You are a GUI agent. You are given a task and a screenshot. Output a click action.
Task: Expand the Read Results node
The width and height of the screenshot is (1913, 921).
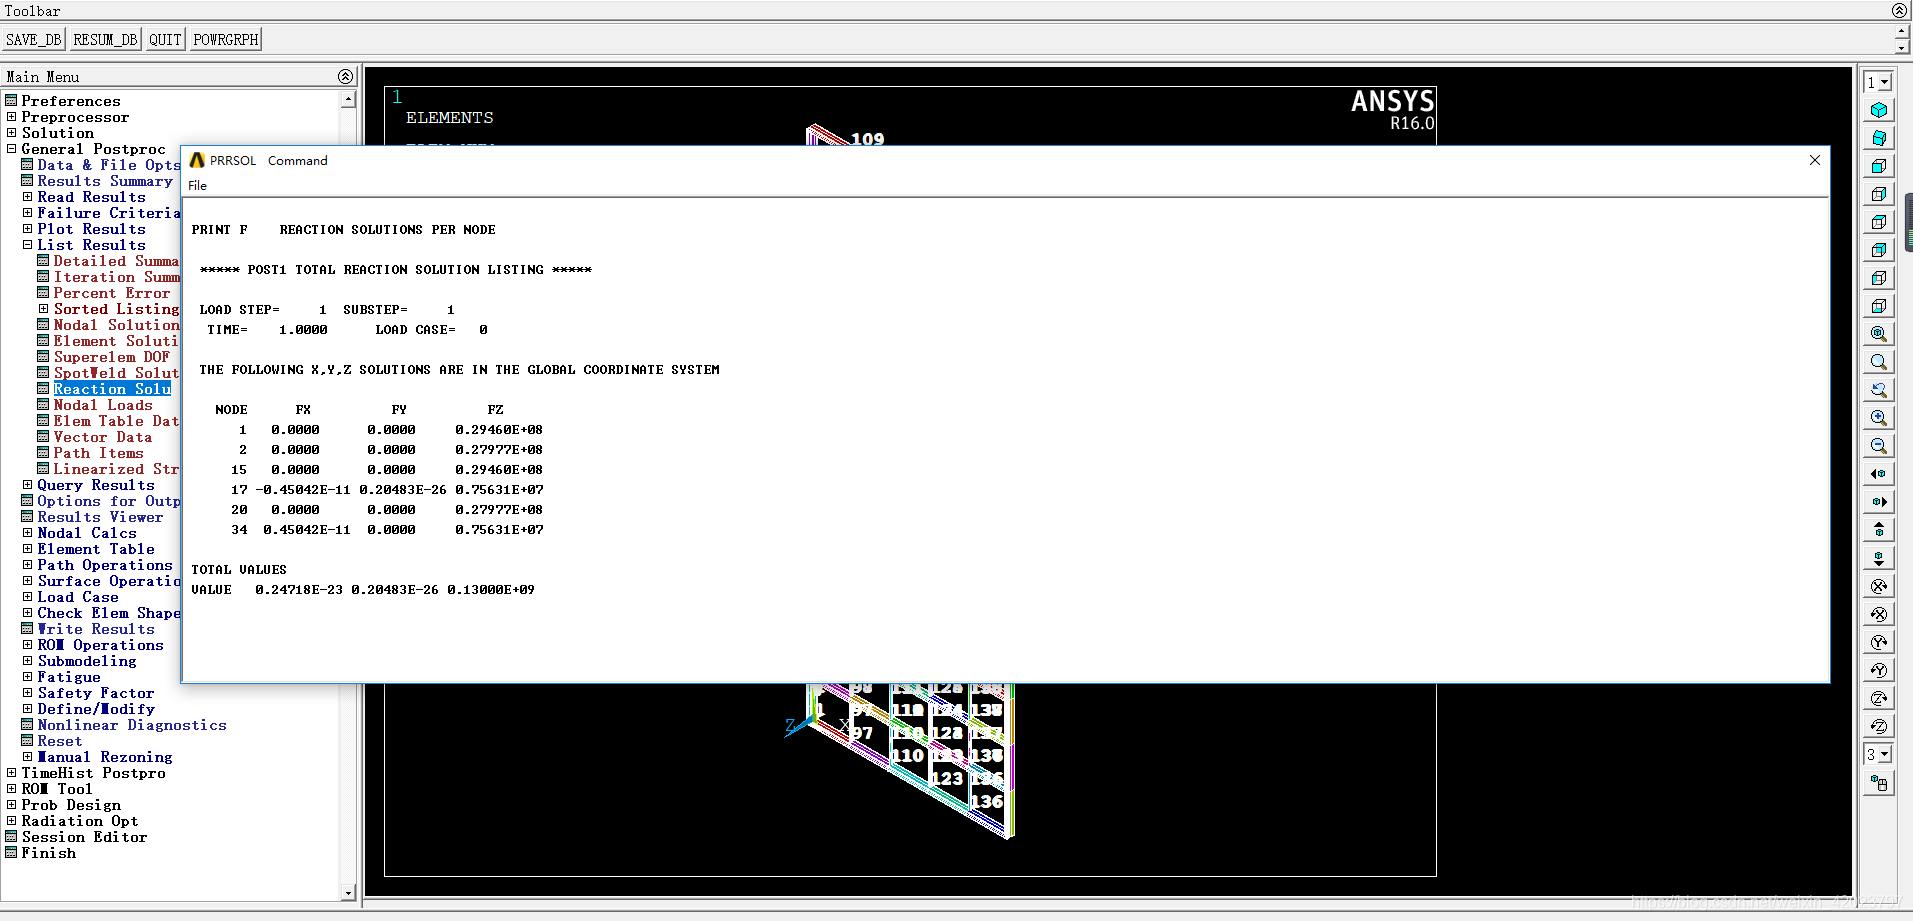tap(27, 197)
